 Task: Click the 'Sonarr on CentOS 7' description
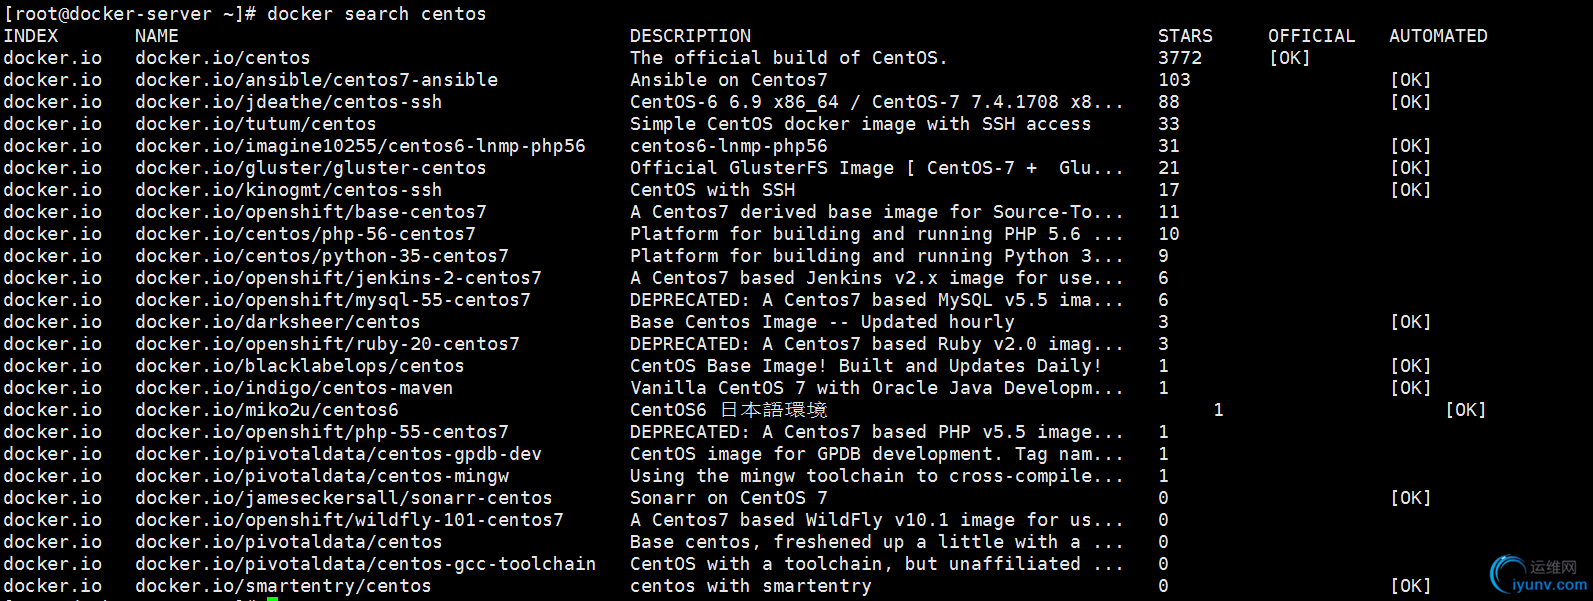(x=729, y=498)
